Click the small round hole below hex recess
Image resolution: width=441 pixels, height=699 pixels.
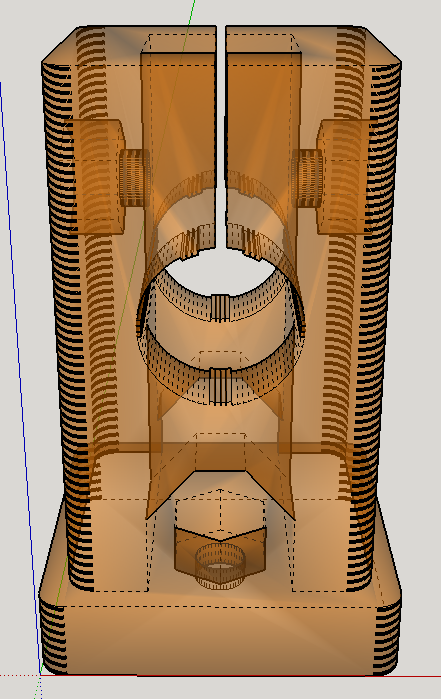tap(220, 565)
